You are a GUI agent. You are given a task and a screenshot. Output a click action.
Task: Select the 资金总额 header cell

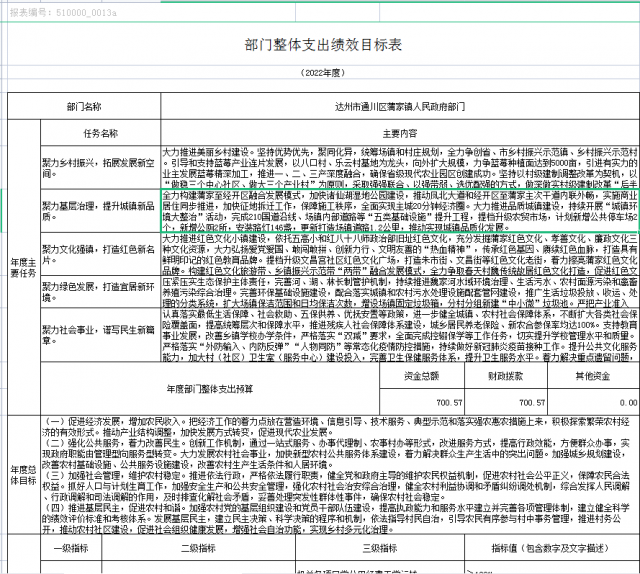(x=422, y=376)
